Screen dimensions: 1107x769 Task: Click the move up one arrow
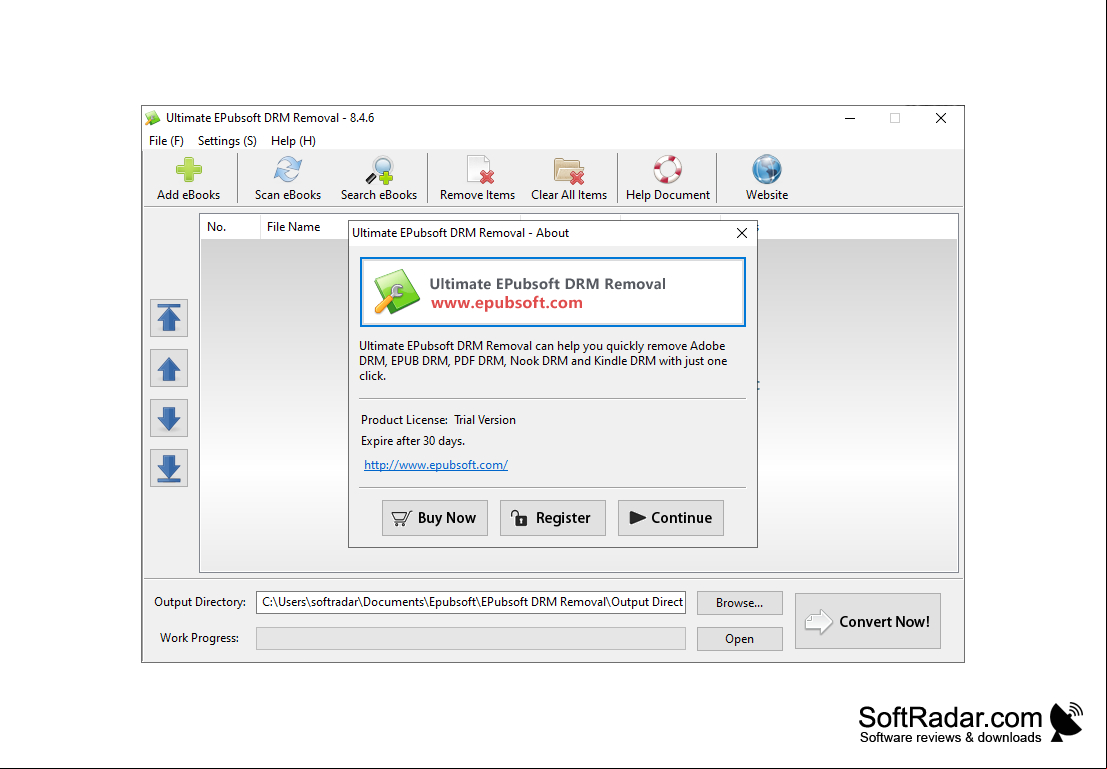point(169,368)
